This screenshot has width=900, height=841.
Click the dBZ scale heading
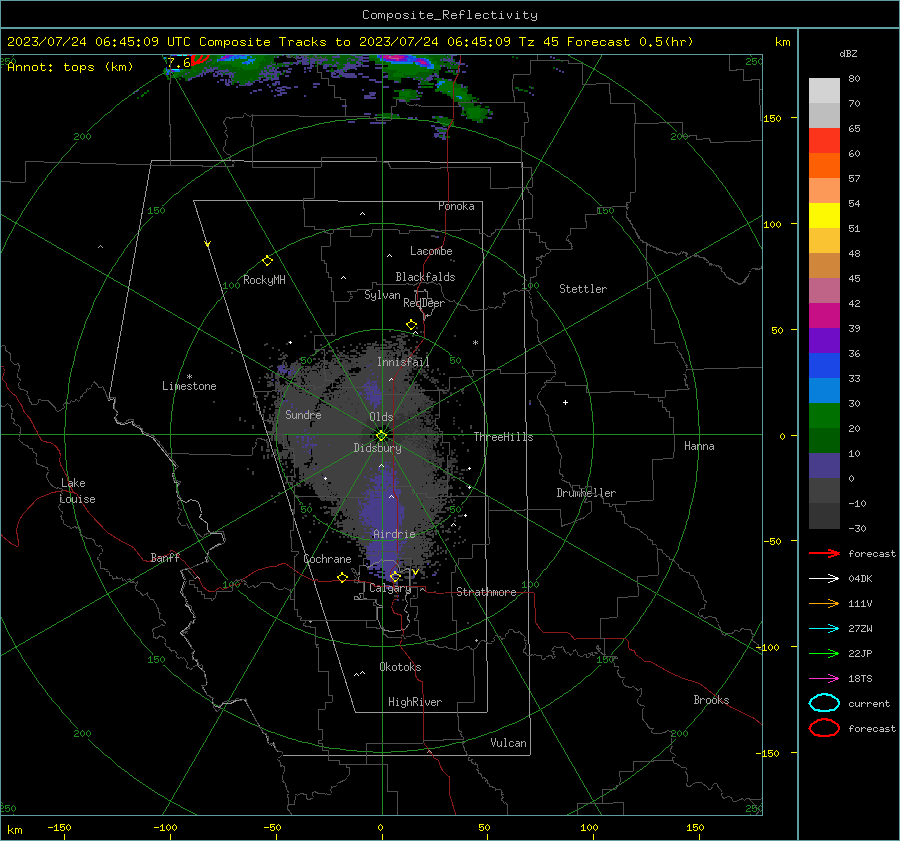click(x=848, y=54)
